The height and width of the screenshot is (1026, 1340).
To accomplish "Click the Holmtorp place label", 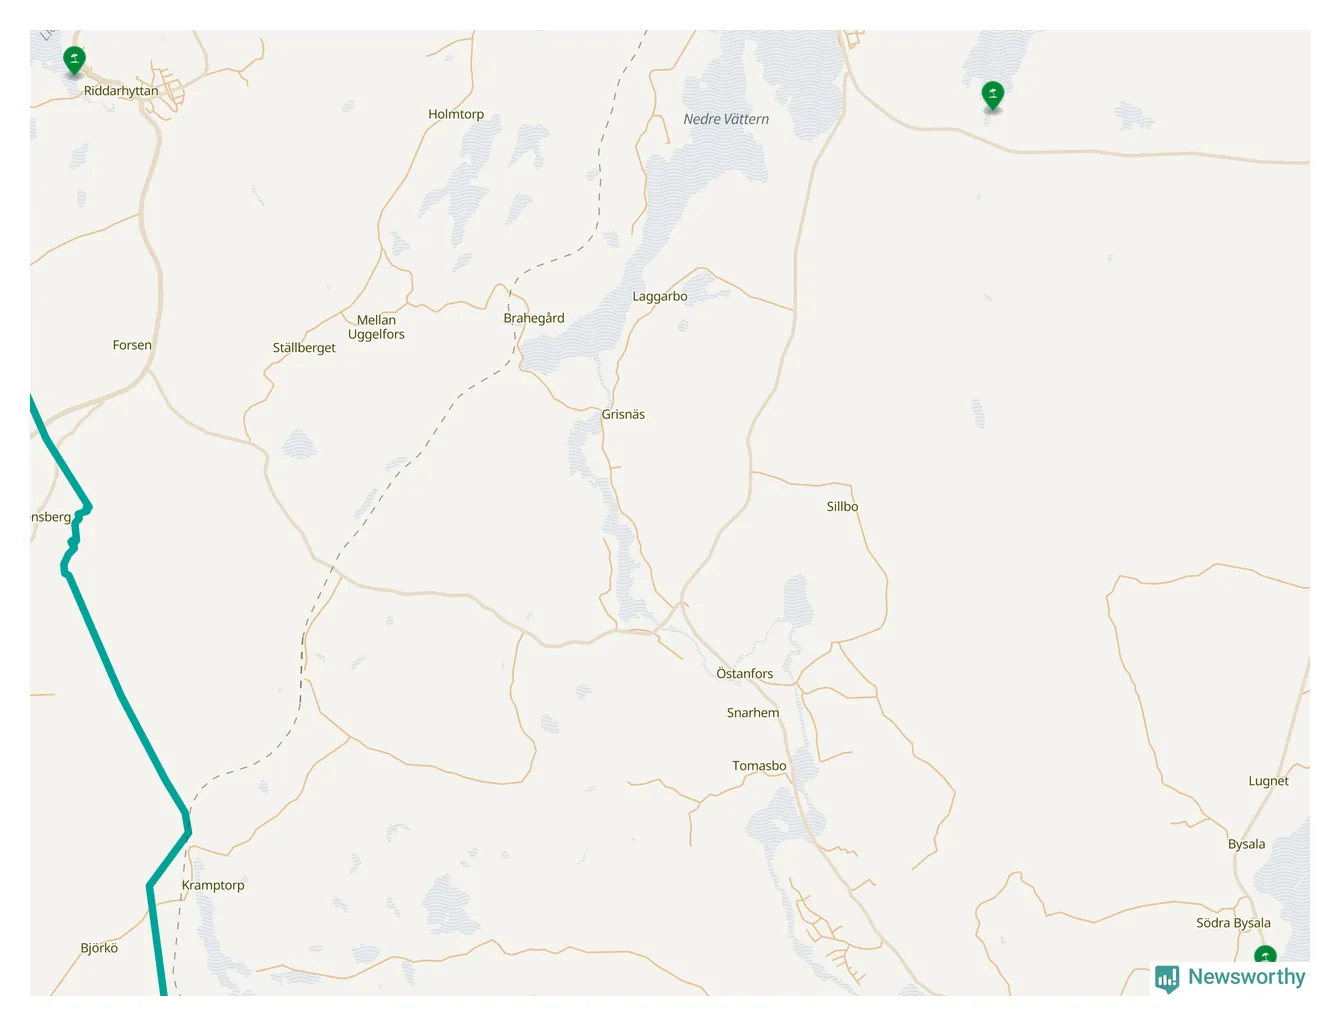I will 456,115.
